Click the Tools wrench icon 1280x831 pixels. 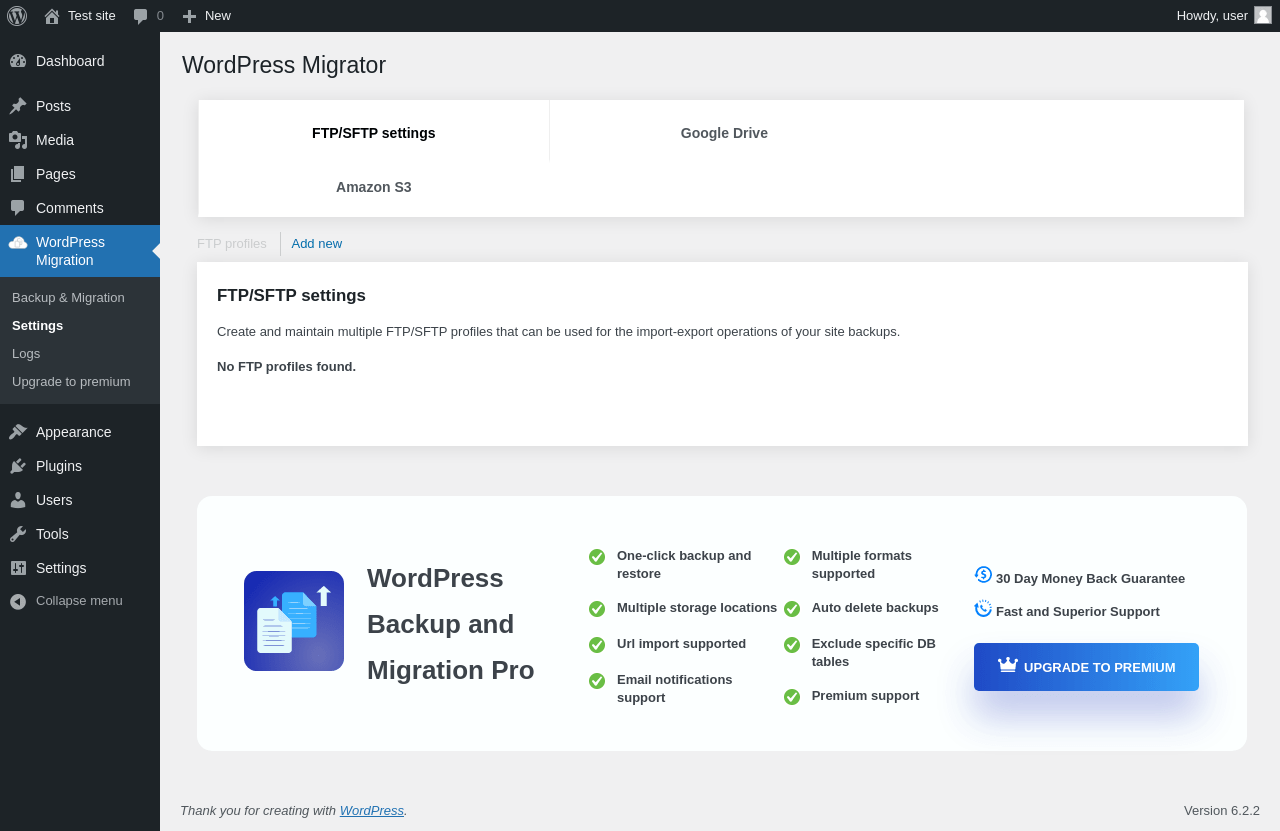pos(18,534)
